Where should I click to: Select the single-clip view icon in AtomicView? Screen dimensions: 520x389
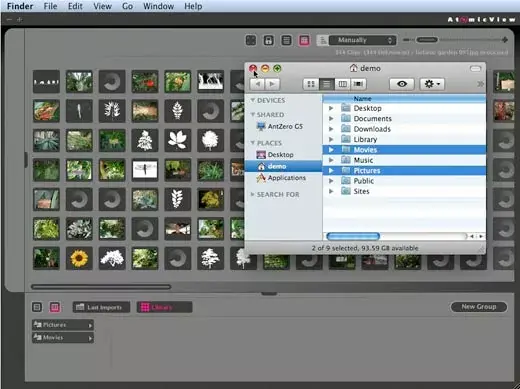pyautogui.click(x=268, y=40)
